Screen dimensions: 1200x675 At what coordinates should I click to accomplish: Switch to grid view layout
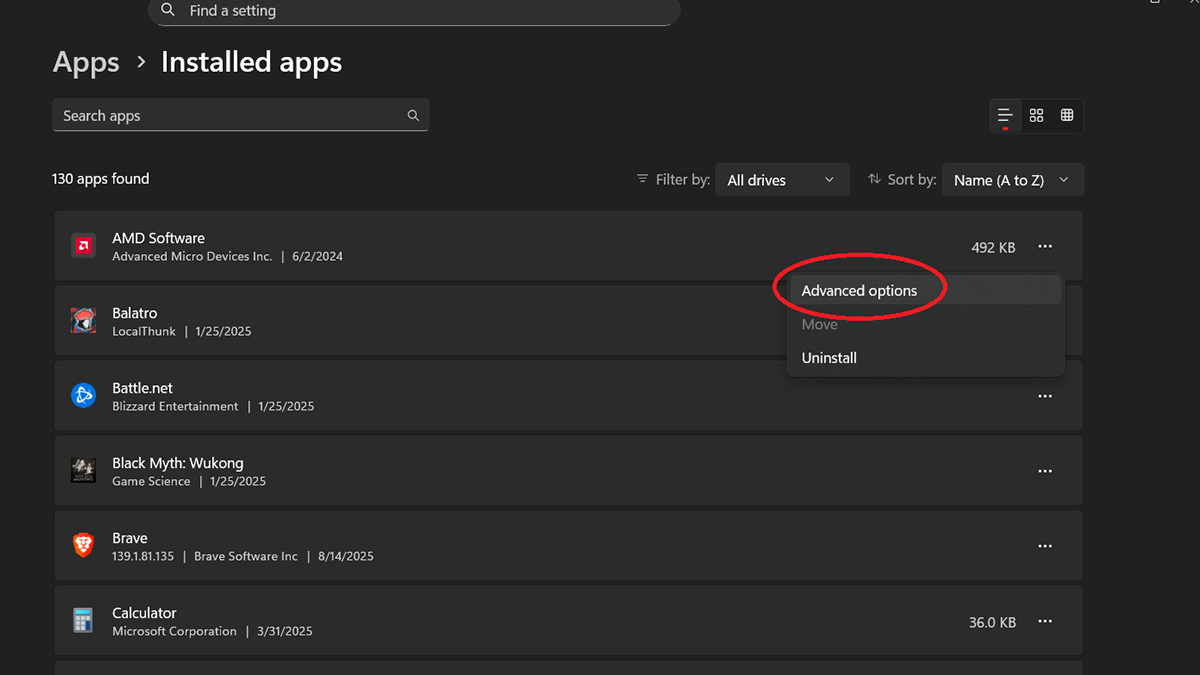(1036, 116)
